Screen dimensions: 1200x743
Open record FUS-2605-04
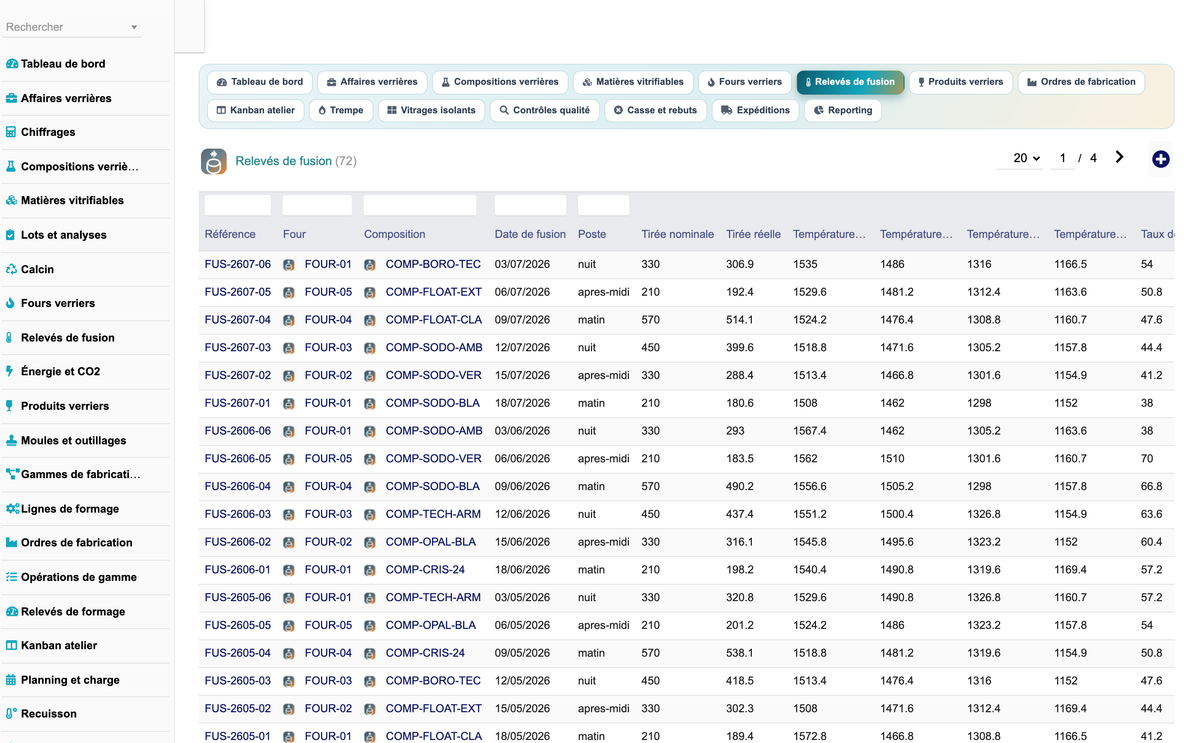tap(238, 653)
